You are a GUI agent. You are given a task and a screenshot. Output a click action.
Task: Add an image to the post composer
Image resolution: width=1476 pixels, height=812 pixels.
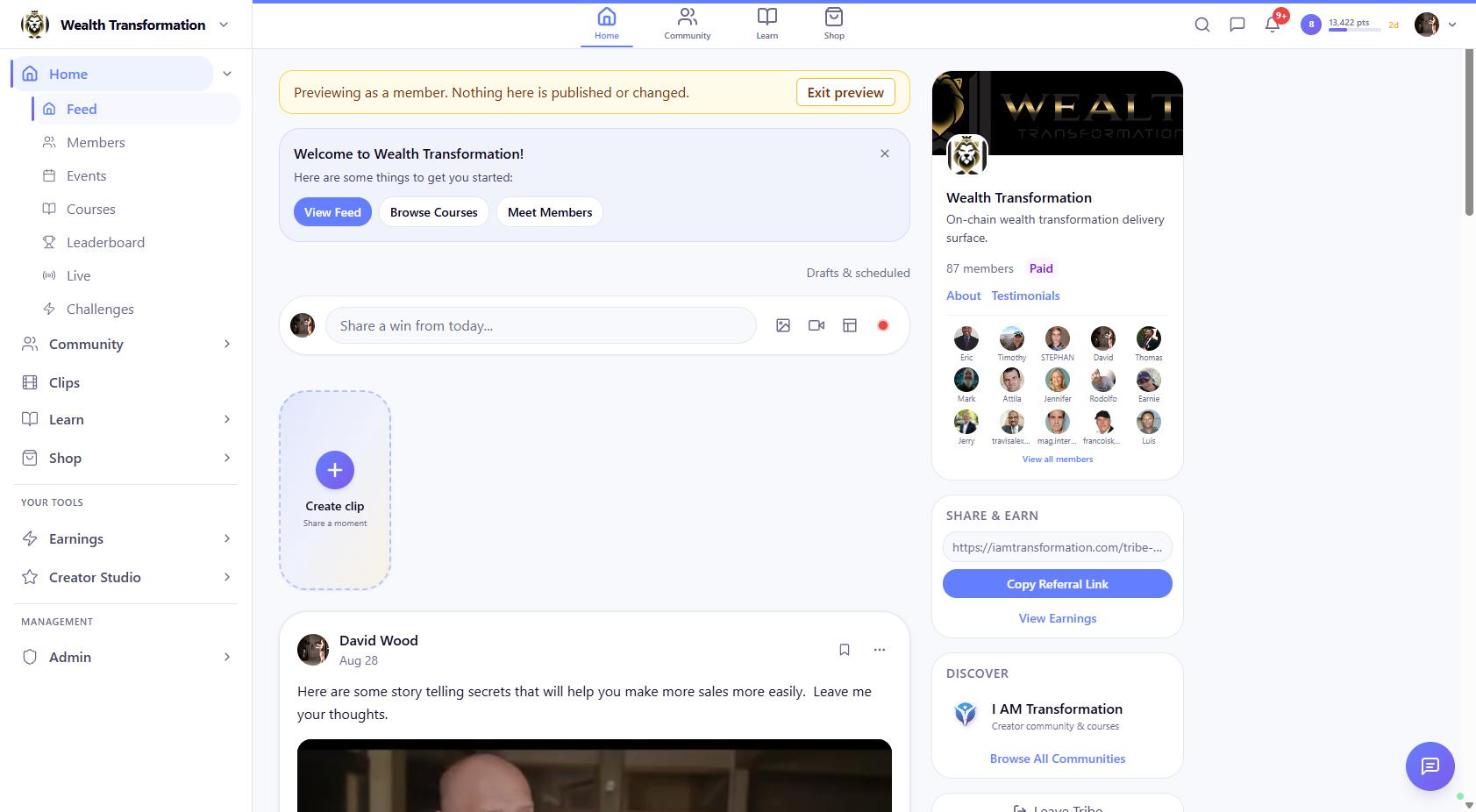[783, 325]
